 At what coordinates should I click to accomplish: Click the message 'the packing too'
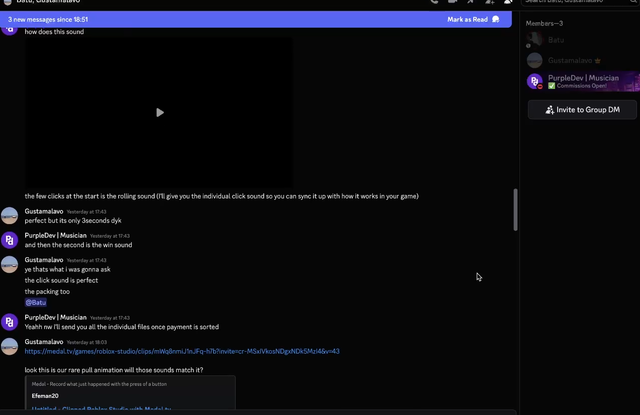tap(47, 291)
